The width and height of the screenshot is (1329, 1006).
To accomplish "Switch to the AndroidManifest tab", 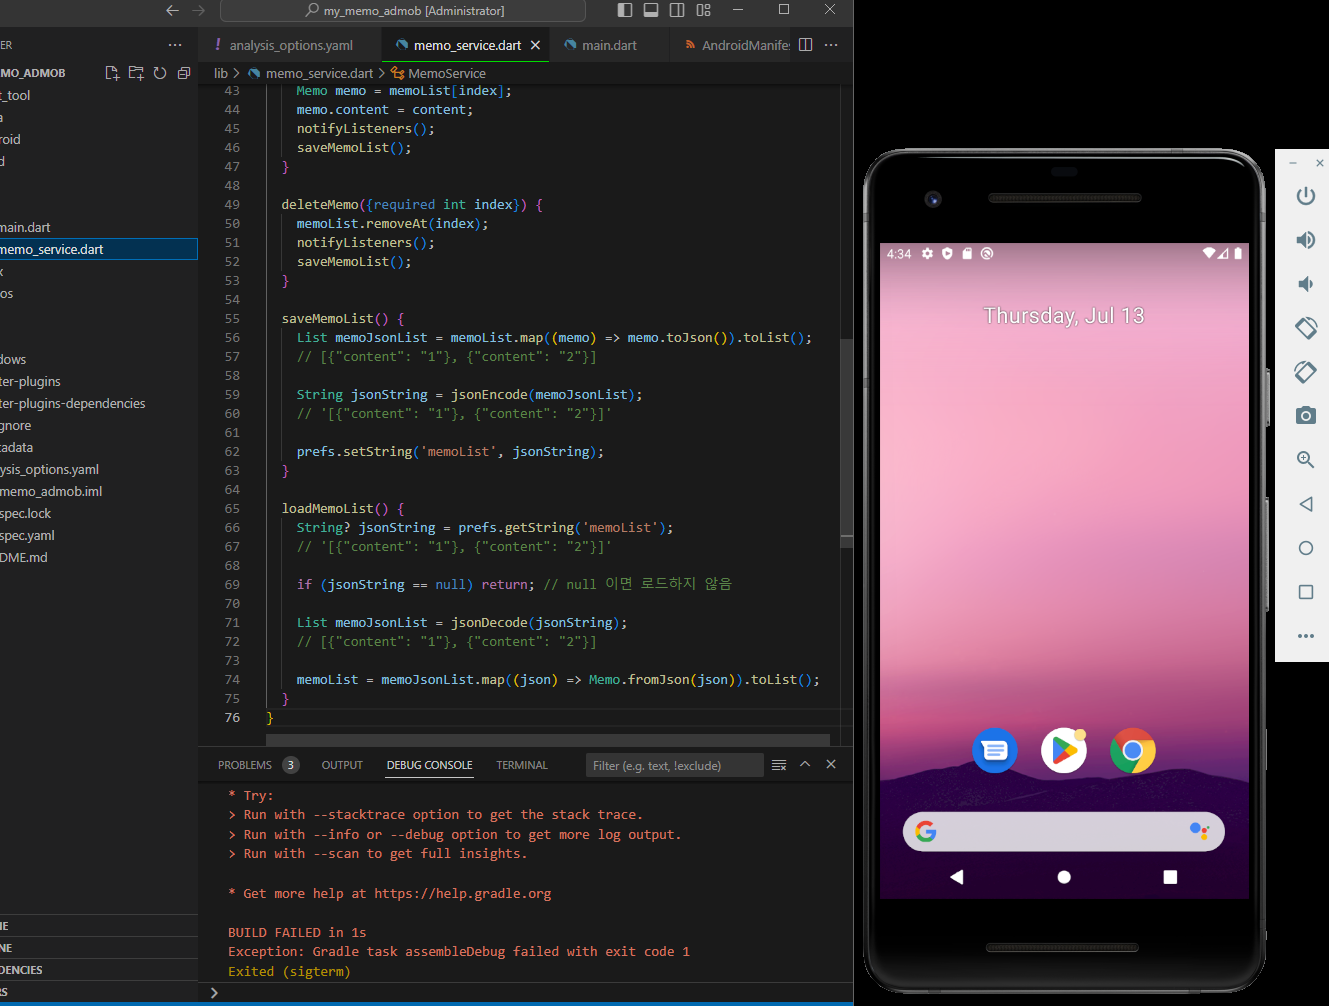I will point(738,45).
